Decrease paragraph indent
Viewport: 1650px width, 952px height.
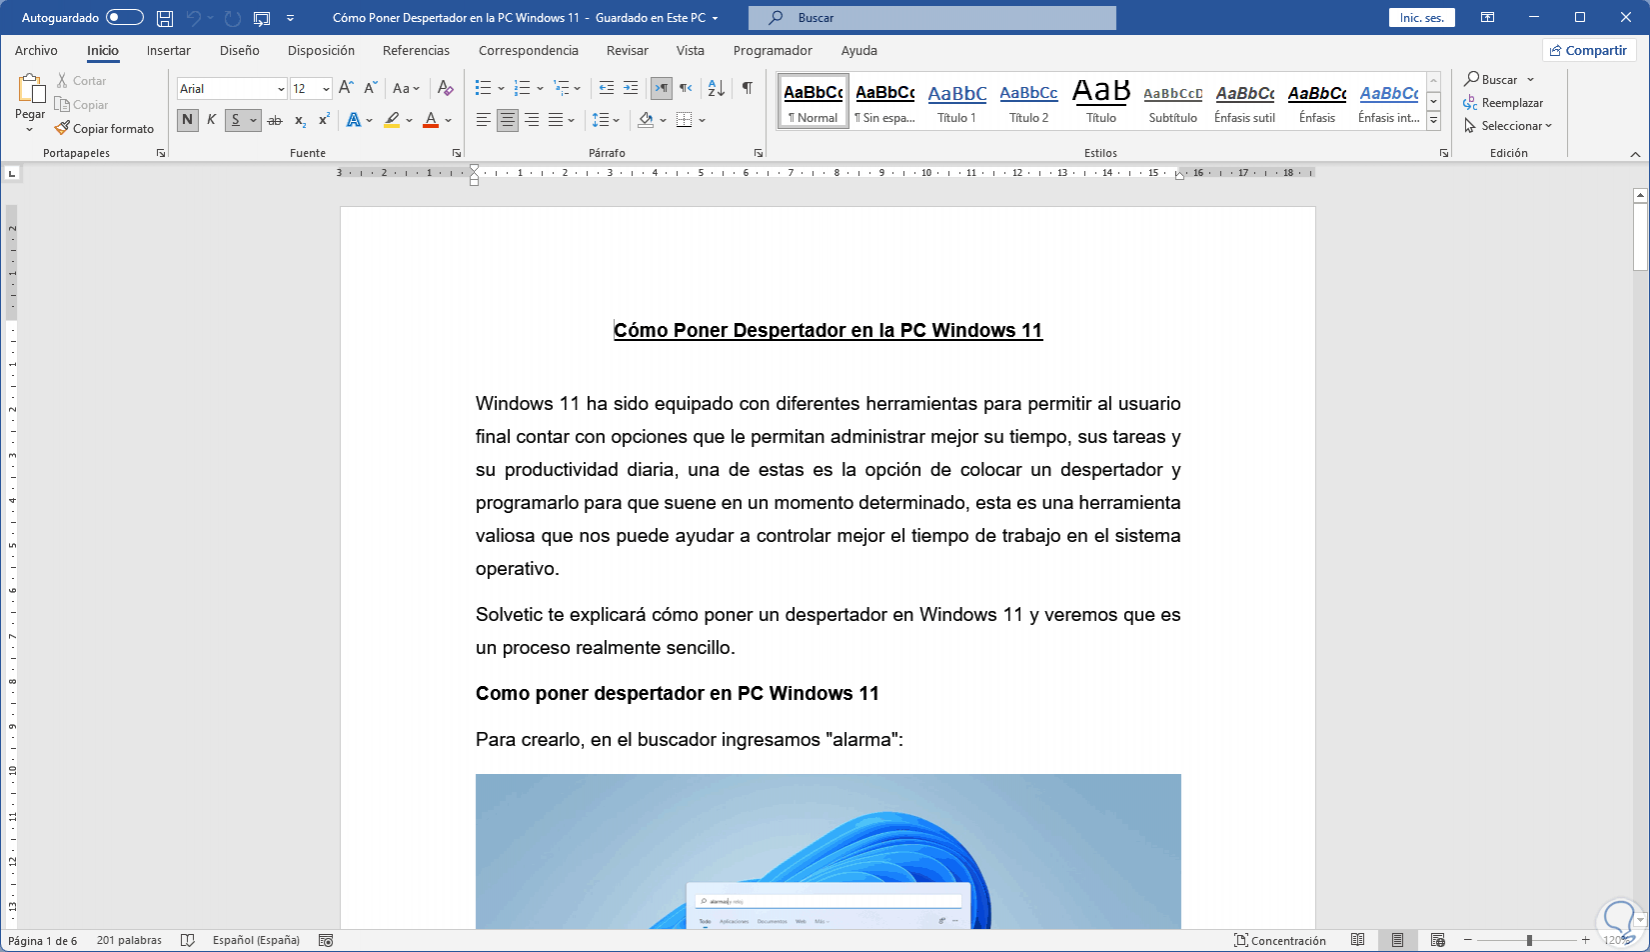606,88
